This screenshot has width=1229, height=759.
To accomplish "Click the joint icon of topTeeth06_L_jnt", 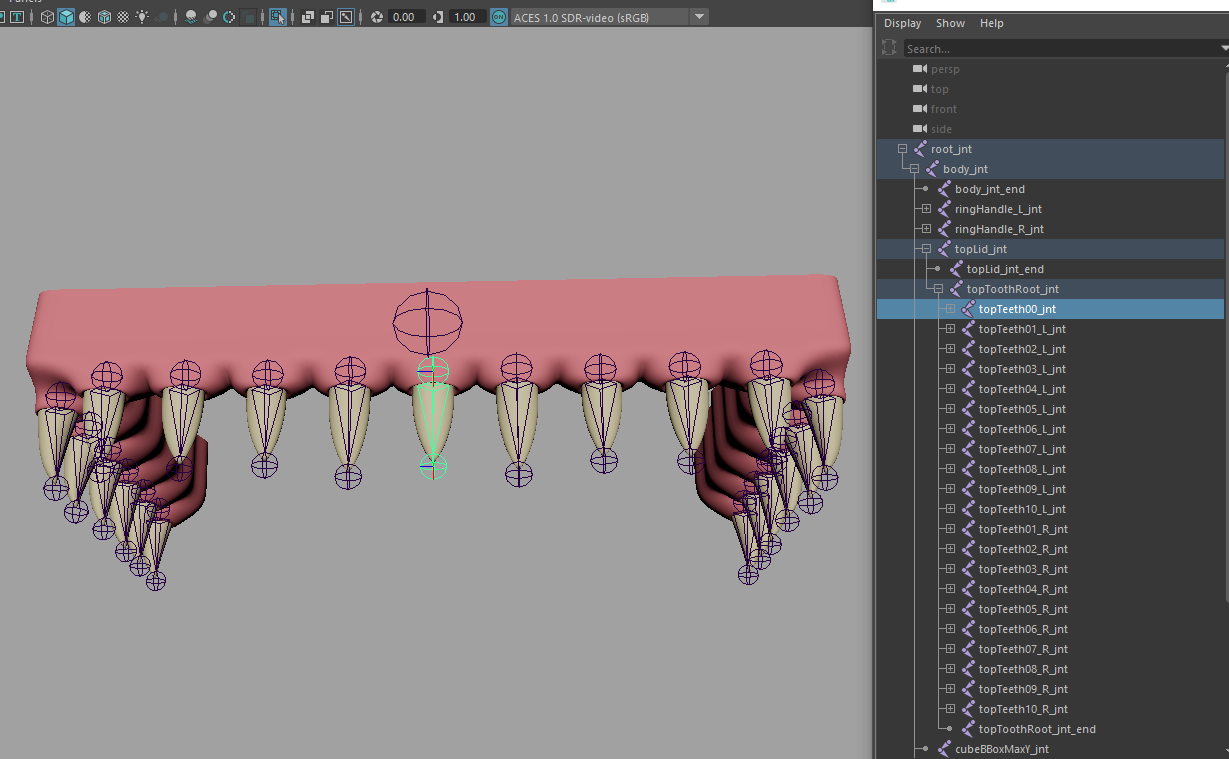I will tap(968, 429).
